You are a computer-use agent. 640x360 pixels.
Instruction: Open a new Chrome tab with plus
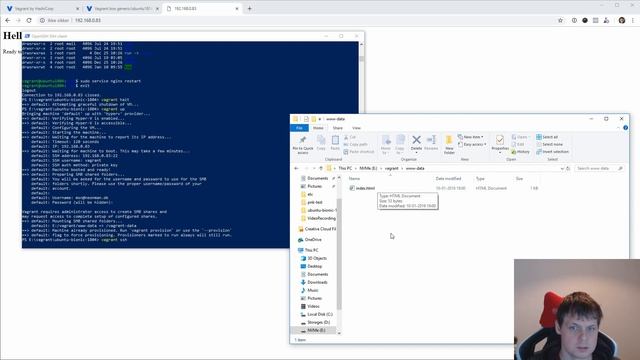(x=249, y=9)
